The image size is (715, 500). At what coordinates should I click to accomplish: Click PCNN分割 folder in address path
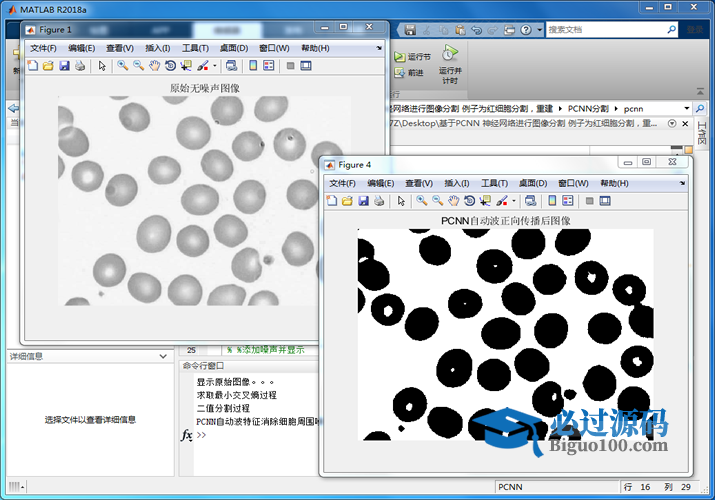pos(588,108)
